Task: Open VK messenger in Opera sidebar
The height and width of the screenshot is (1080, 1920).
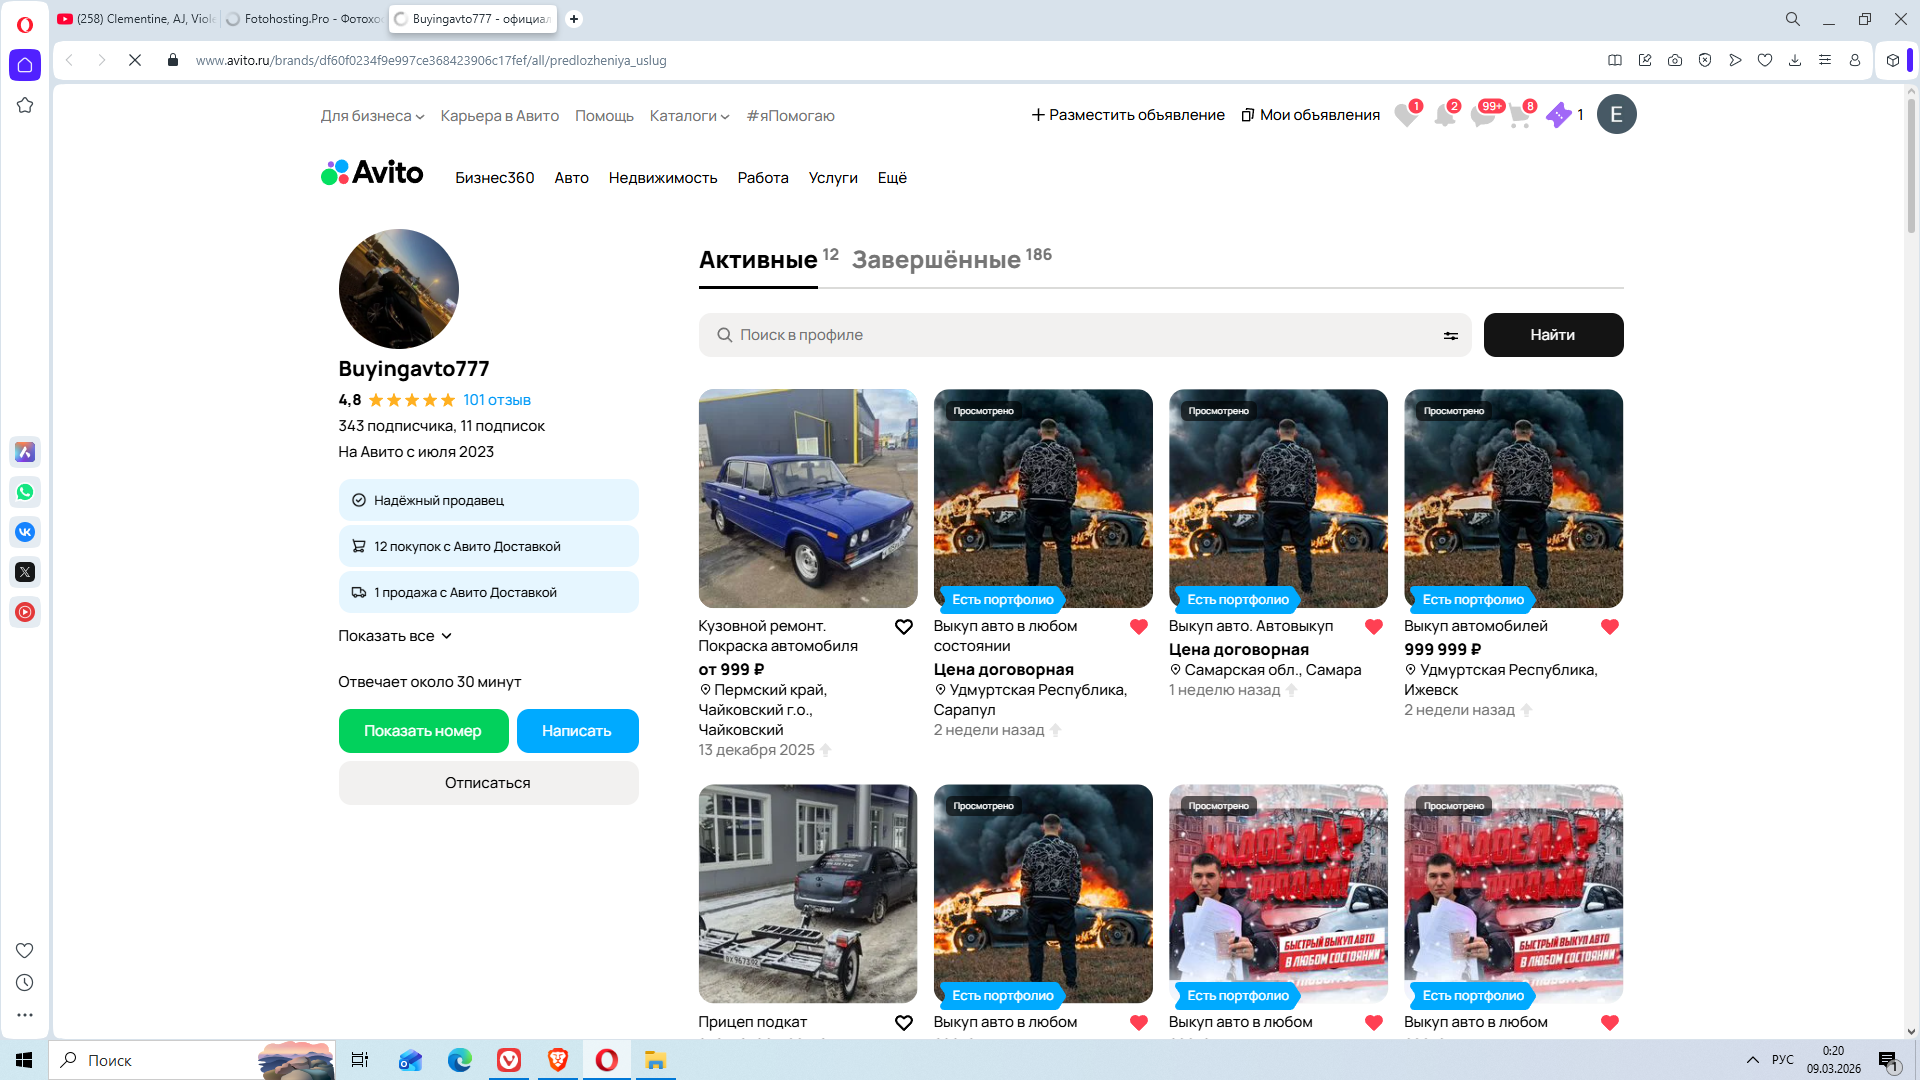Action: (25, 532)
